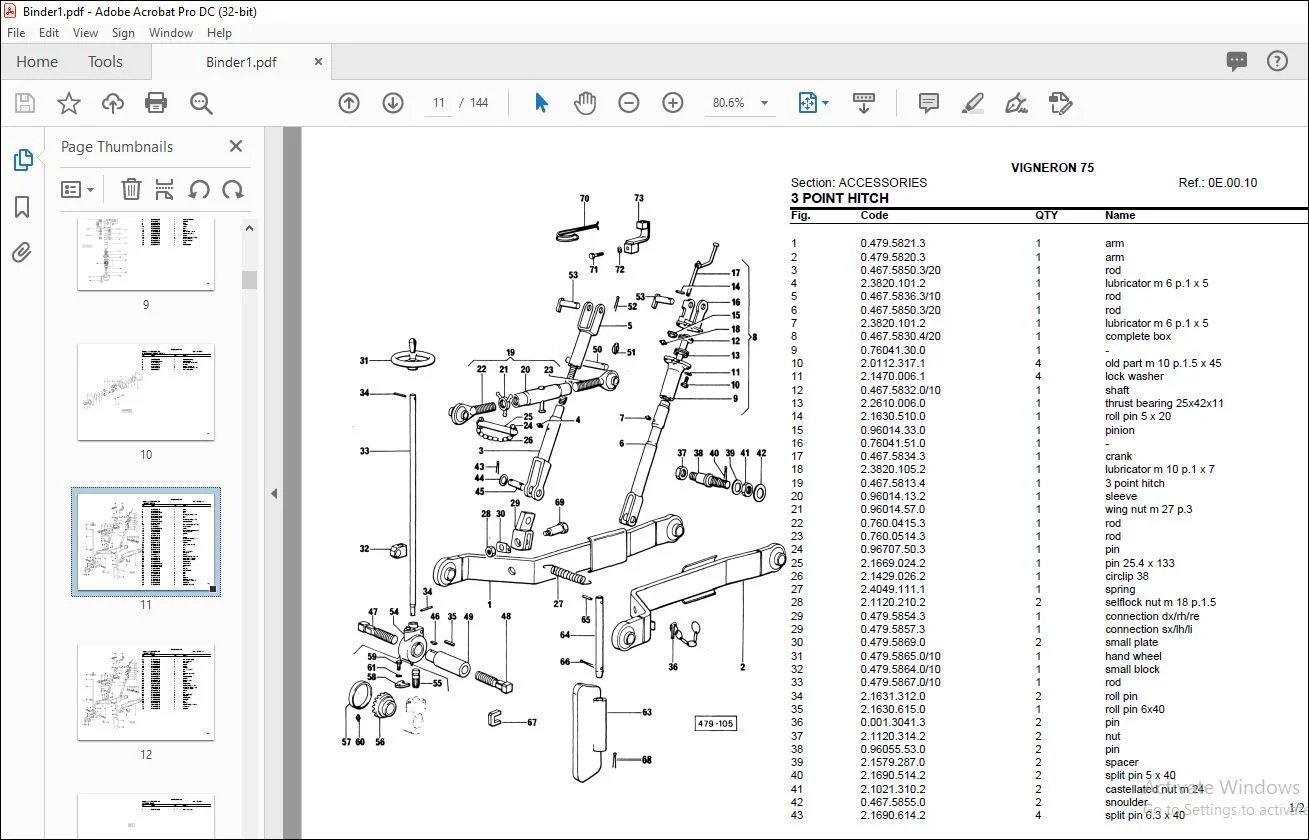This screenshot has height=840, width=1309.
Task: Click the '3 POINT HITCH' title text
Action: 839,198
